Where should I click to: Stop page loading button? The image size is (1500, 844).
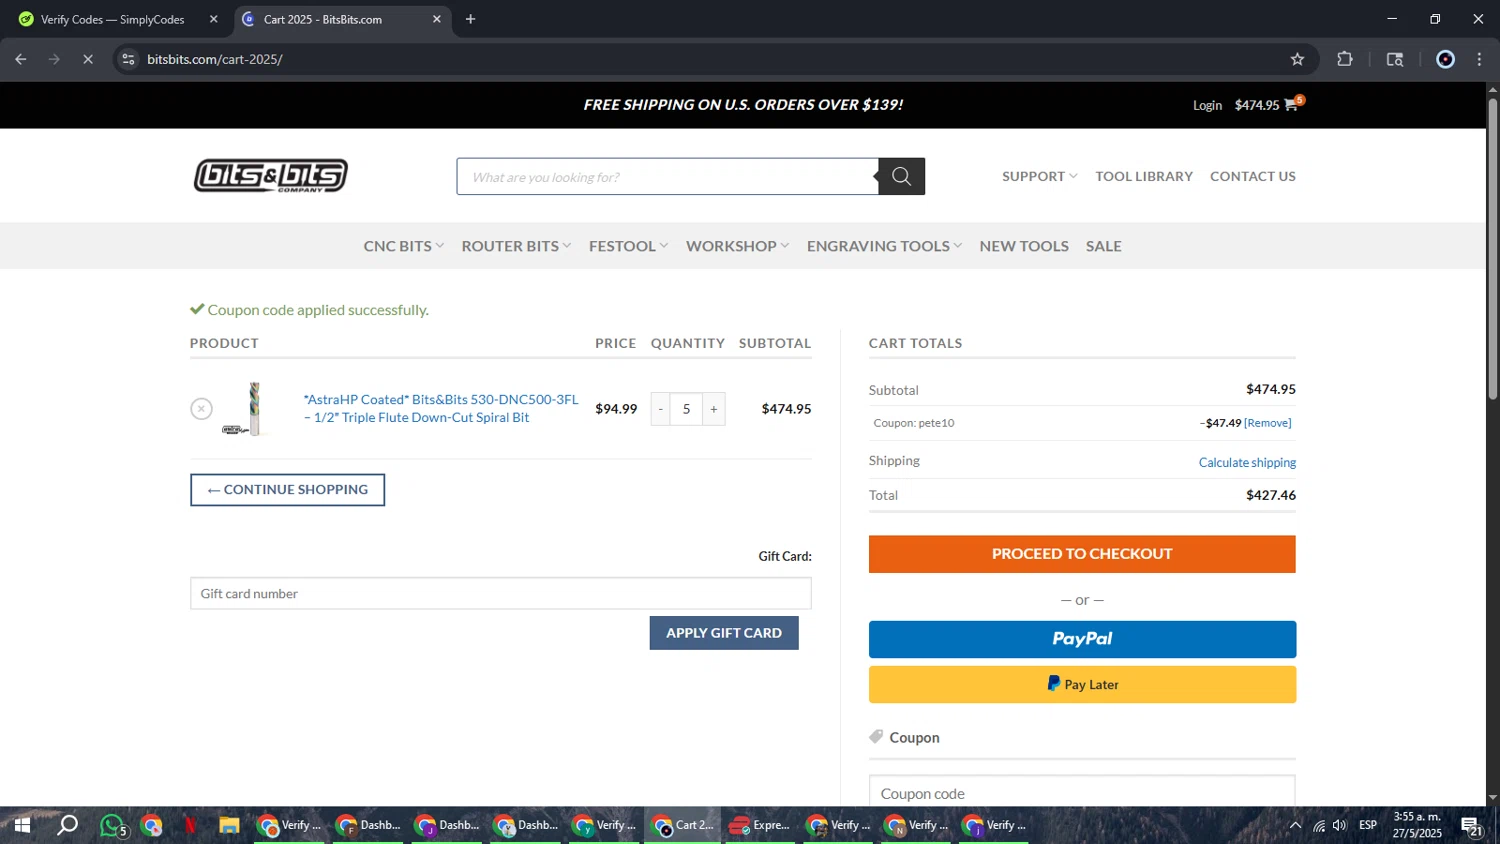point(88,59)
